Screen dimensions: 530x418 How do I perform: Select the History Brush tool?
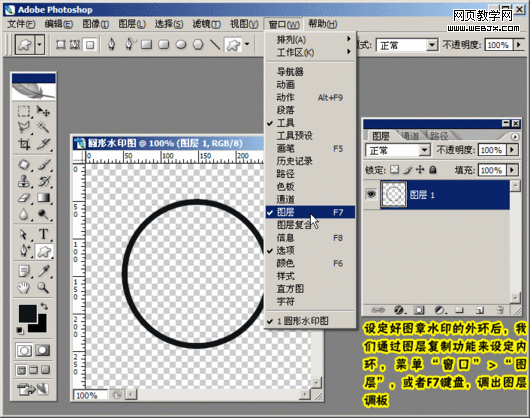point(43,181)
